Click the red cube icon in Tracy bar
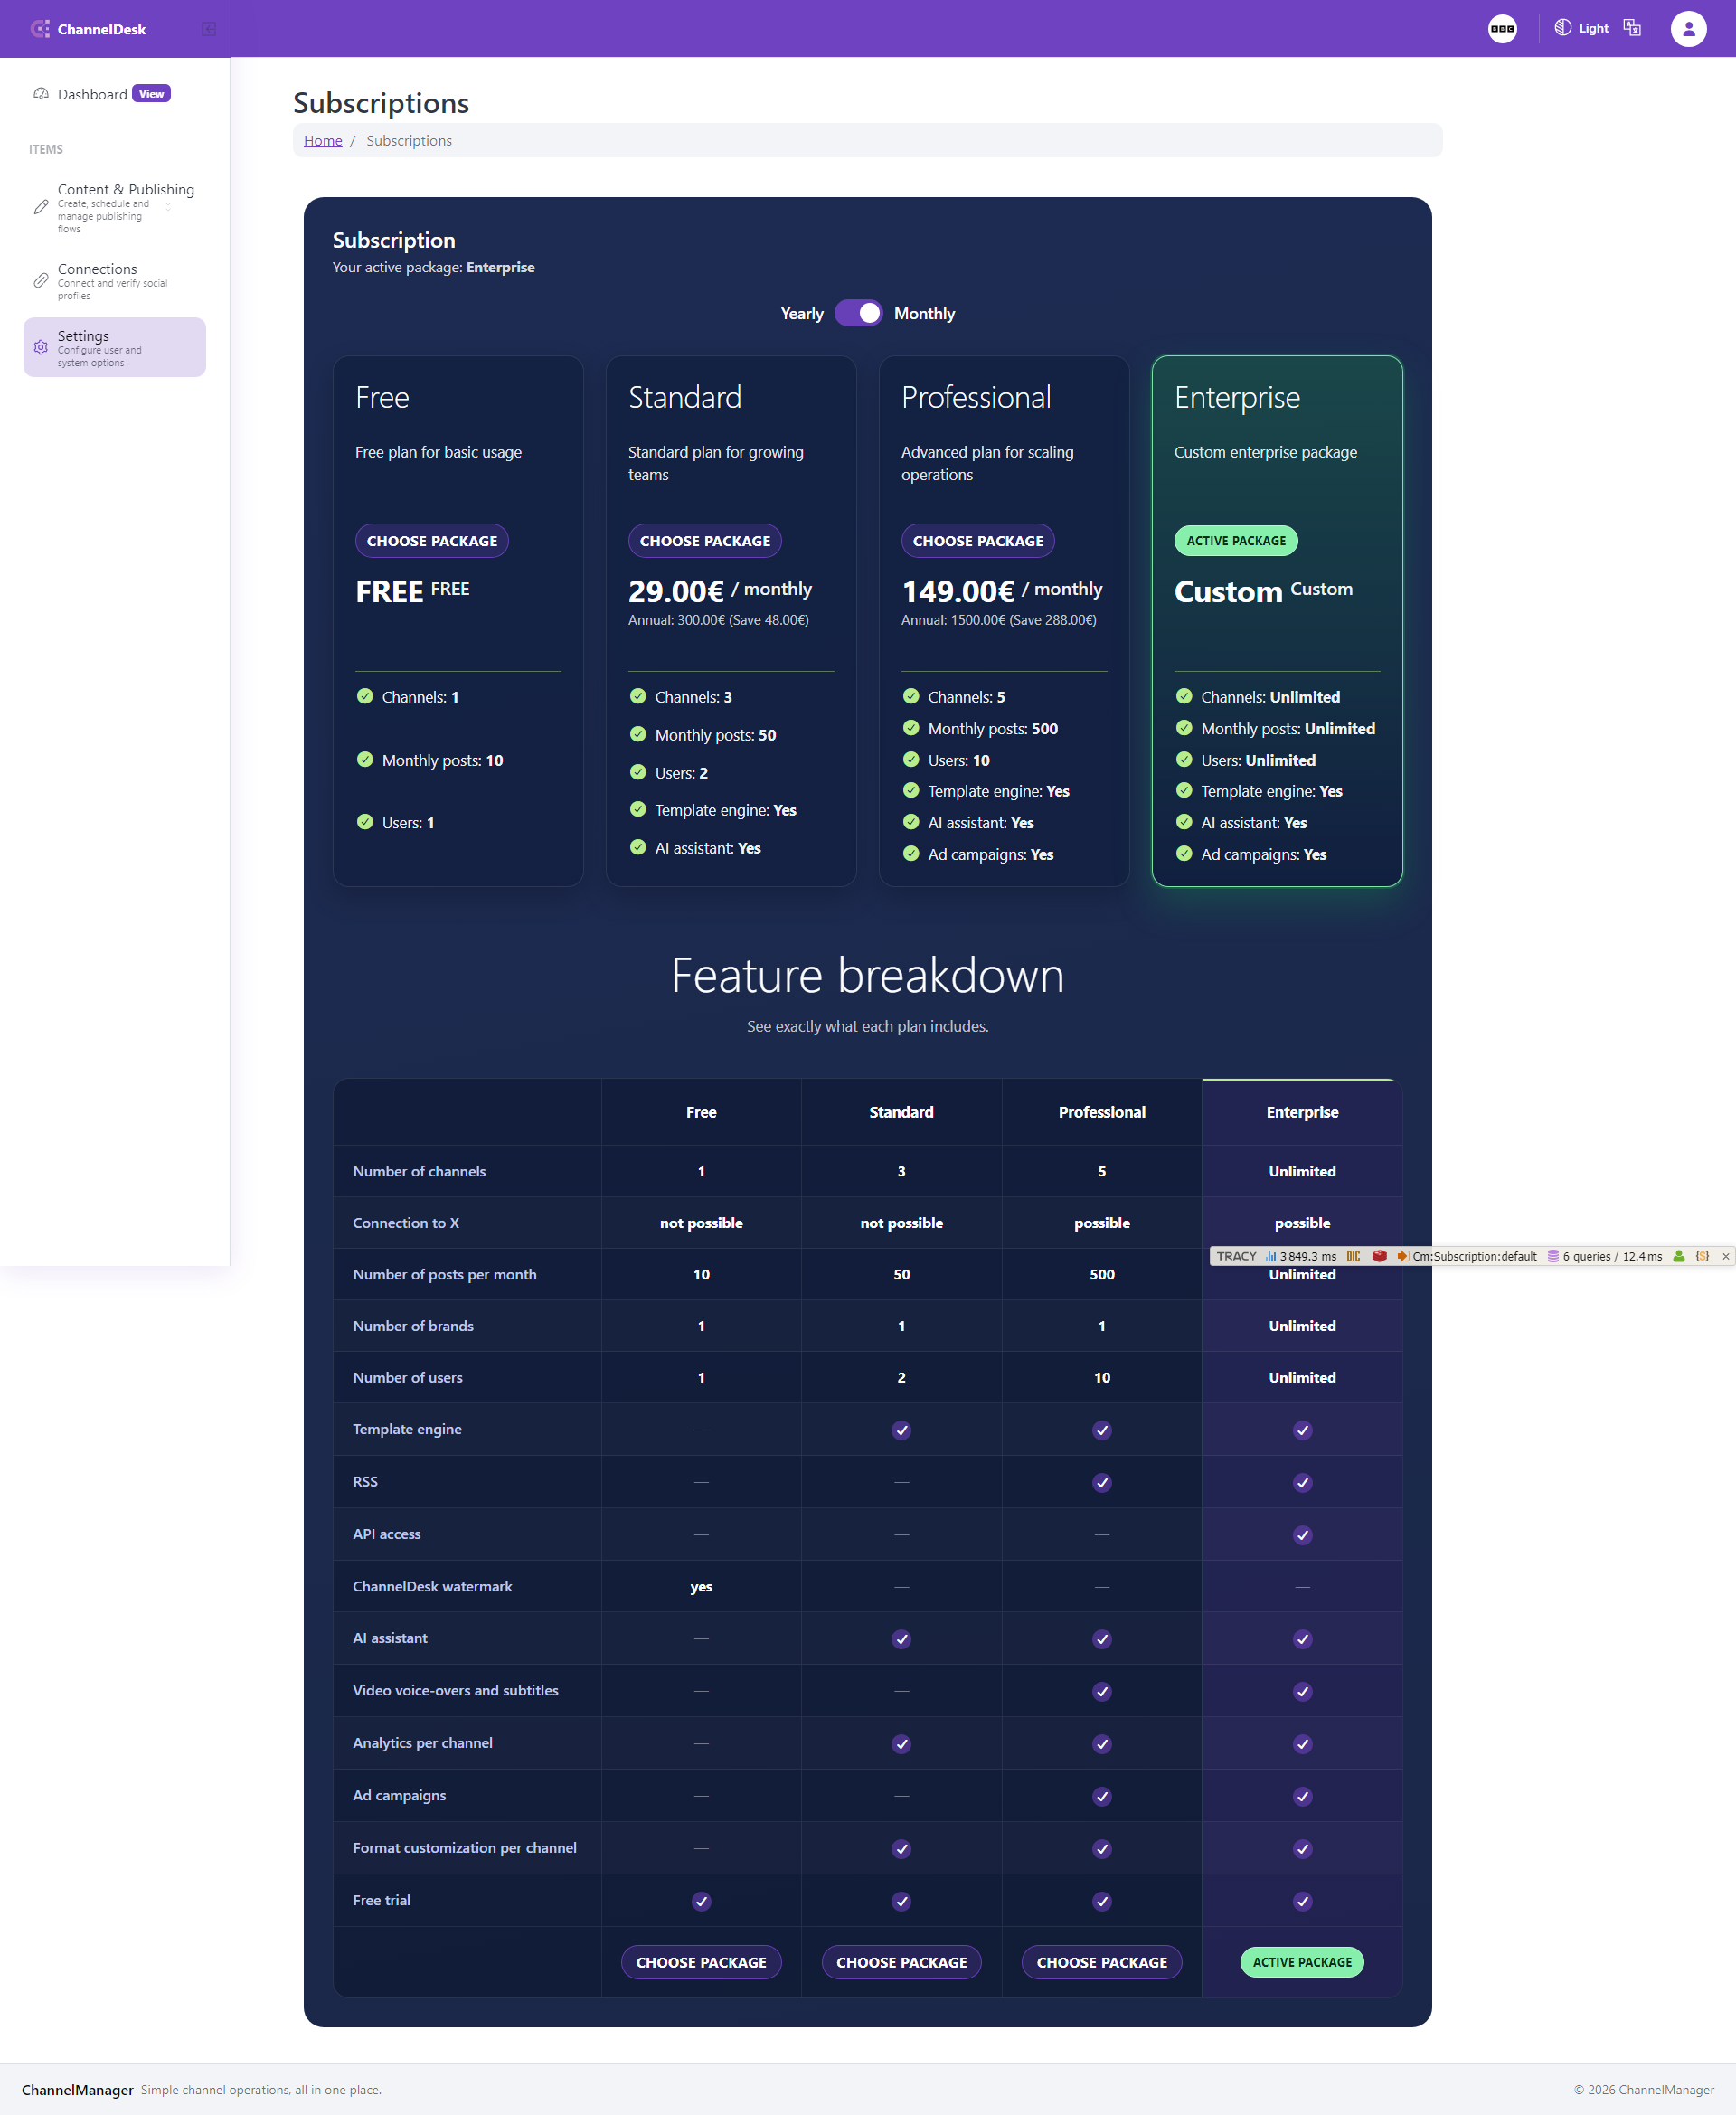This screenshot has height=2115, width=1736. tap(1379, 1256)
